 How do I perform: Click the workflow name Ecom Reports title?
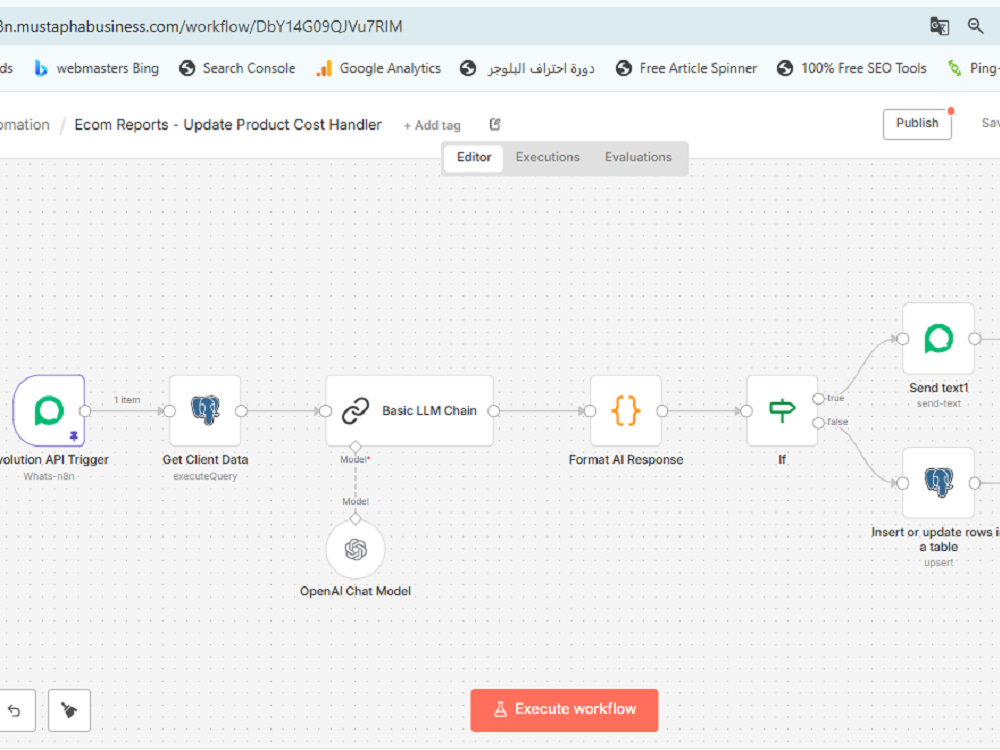pyautogui.click(x=228, y=124)
